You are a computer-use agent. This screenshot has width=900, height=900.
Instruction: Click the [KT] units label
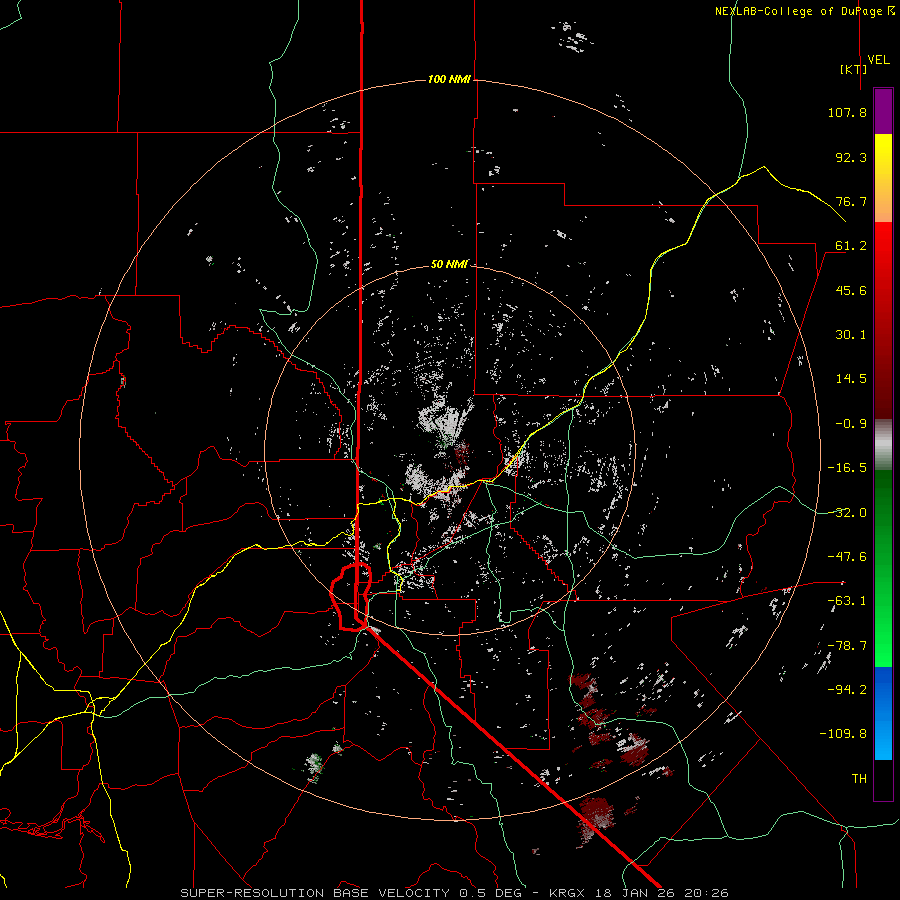coord(853,69)
